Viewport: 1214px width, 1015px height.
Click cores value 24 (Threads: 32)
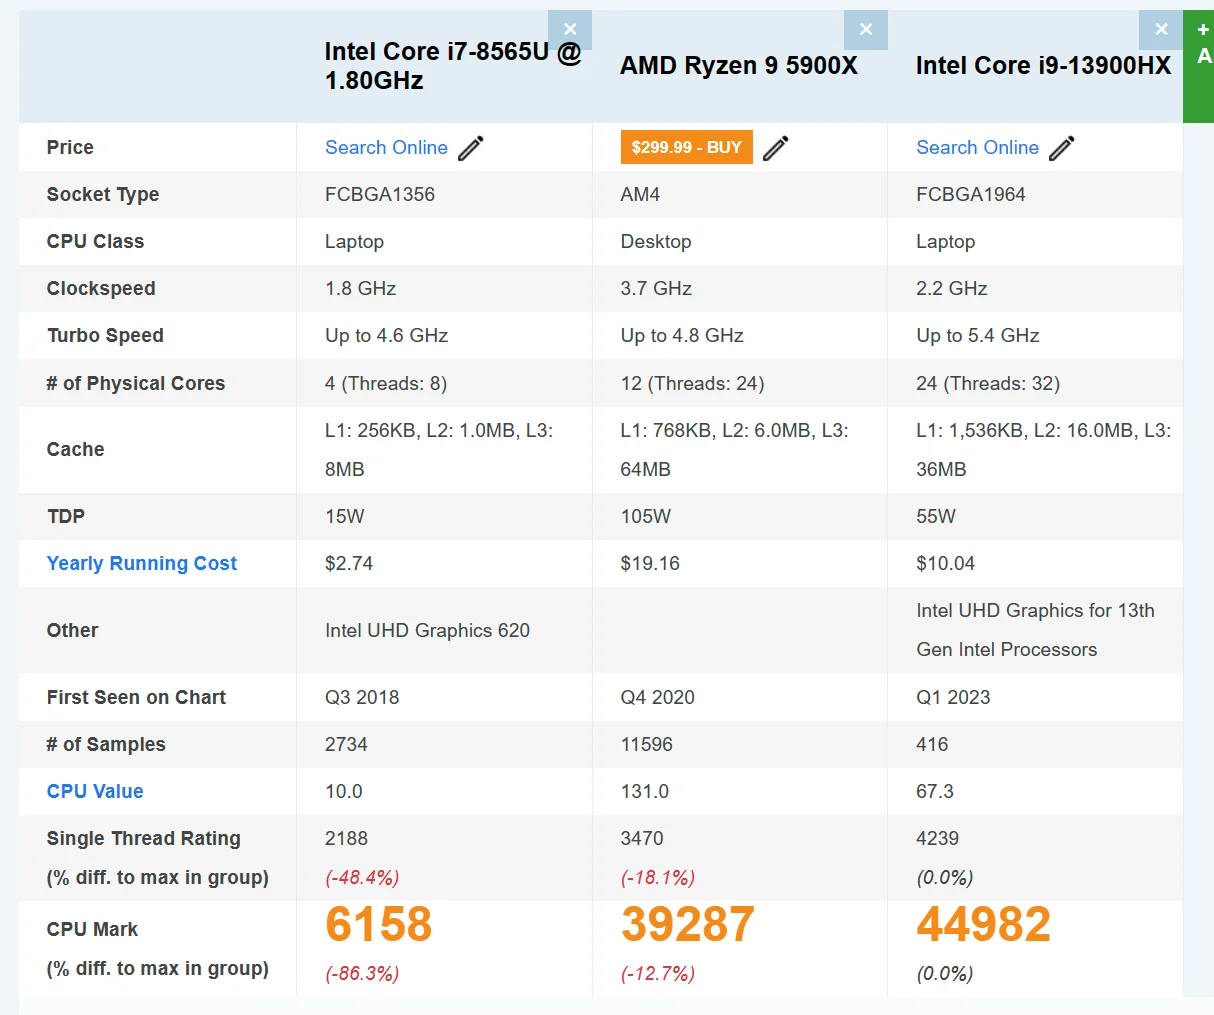pyautogui.click(x=988, y=383)
